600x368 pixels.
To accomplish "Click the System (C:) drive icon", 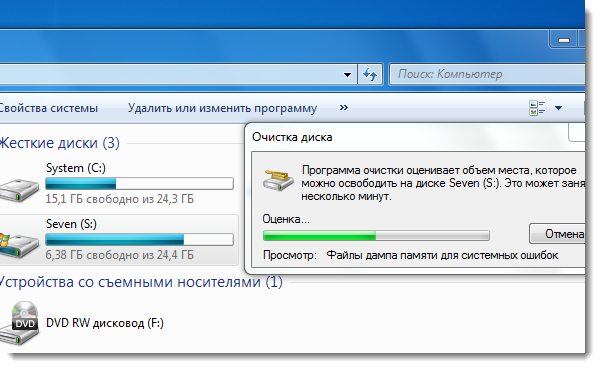I will (19, 190).
